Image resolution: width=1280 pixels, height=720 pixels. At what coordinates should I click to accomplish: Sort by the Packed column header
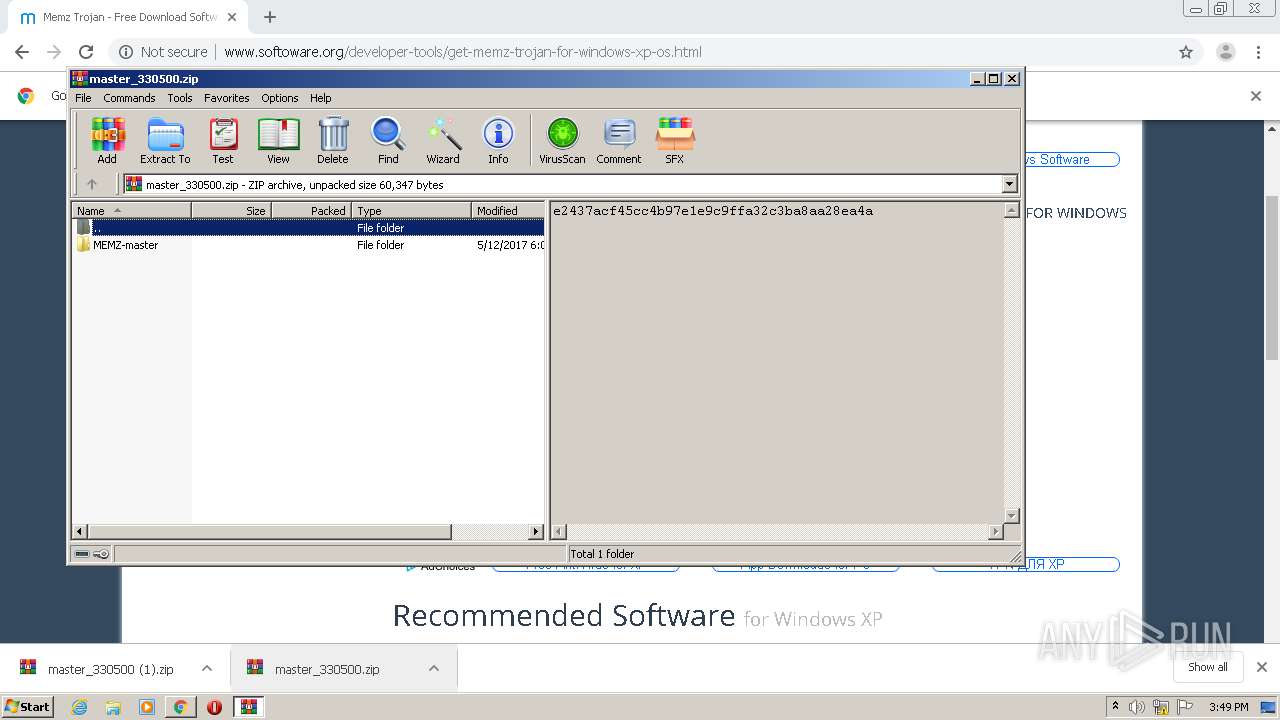[x=311, y=210]
